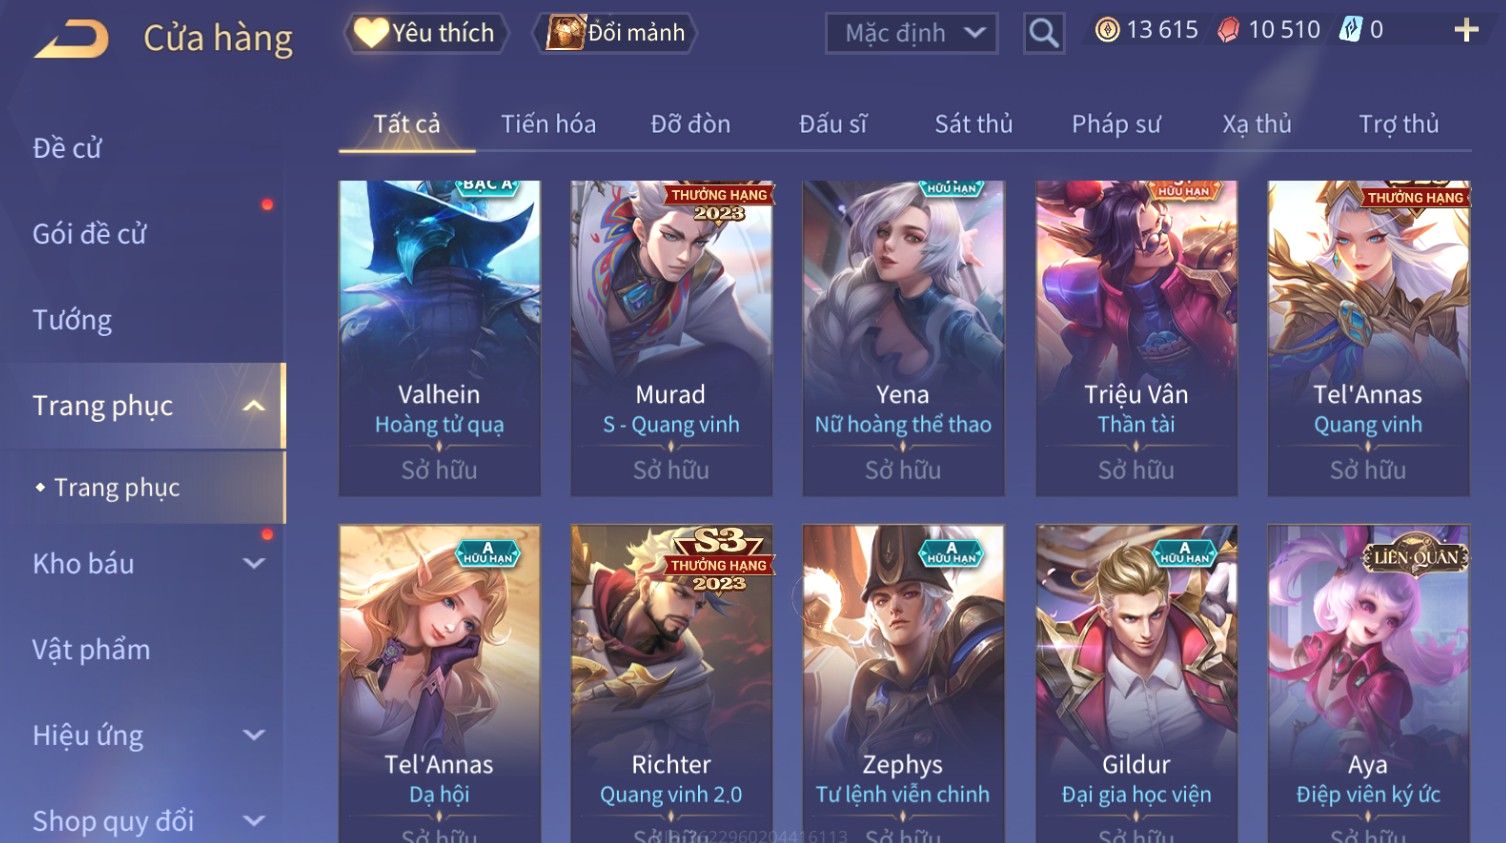
Task: Tap the plus icon to add currency
Action: [1466, 30]
